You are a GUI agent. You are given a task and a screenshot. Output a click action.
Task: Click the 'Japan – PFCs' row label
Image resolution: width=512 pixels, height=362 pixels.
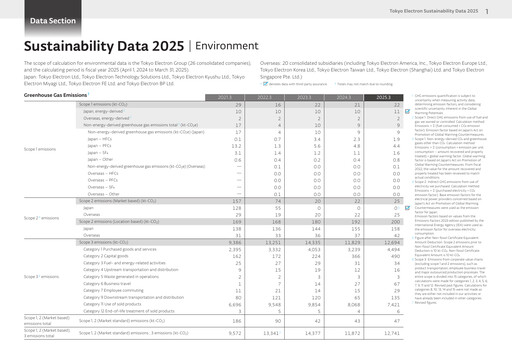[x=99, y=146]
